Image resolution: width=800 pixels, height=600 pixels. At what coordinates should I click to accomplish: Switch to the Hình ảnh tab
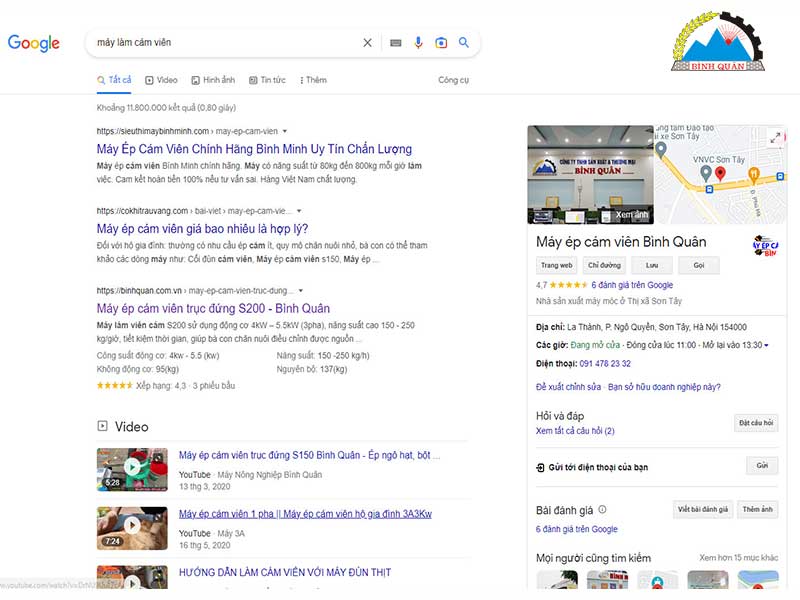pos(213,80)
